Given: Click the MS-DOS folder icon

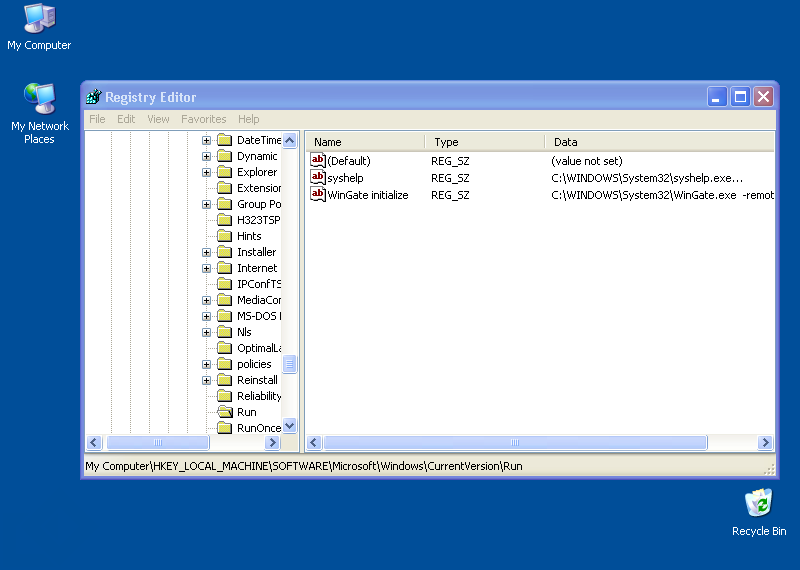Looking at the screenshot, I should coord(224,316).
